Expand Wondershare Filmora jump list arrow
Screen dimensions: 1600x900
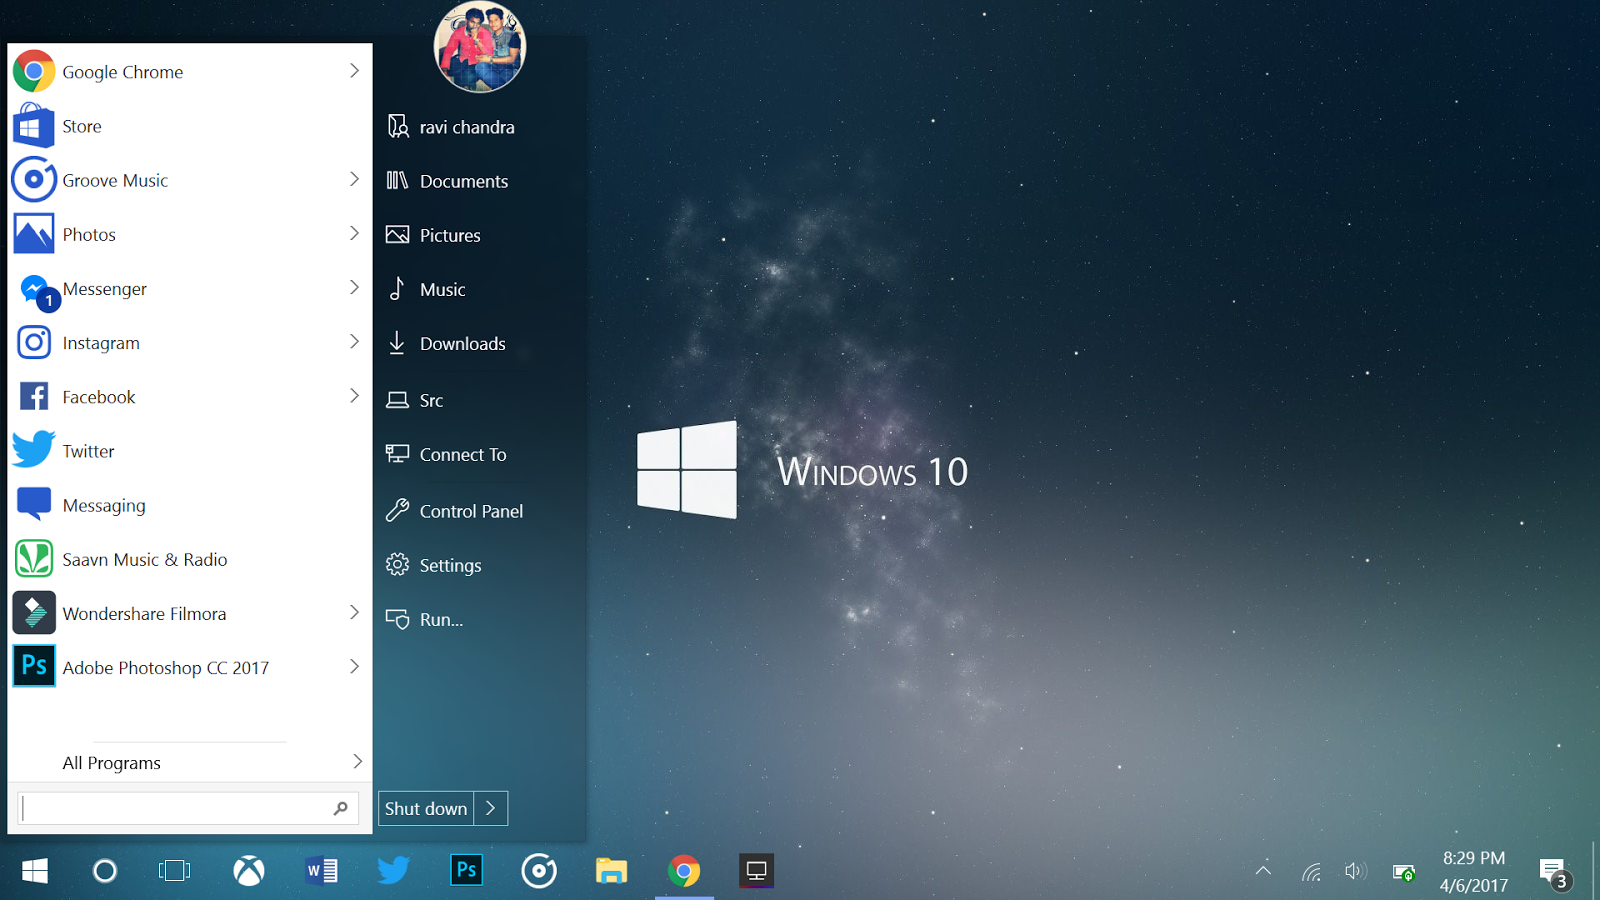[354, 612]
